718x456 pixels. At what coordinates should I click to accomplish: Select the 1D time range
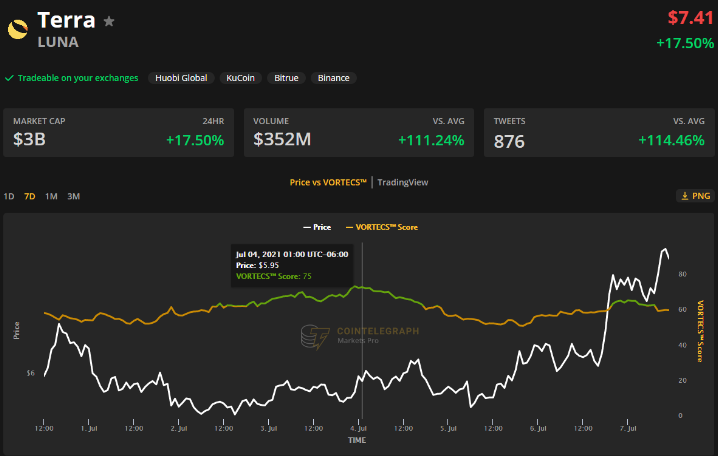coord(9,196)
